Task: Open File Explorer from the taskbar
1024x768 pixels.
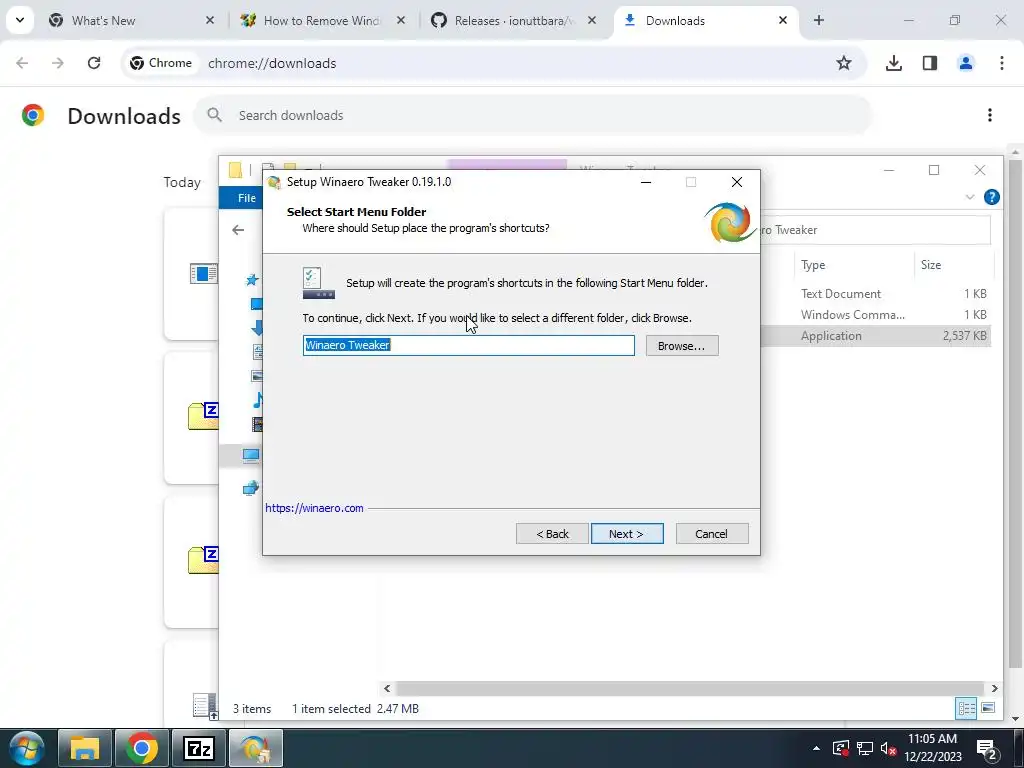Action: tap(85, 748)
